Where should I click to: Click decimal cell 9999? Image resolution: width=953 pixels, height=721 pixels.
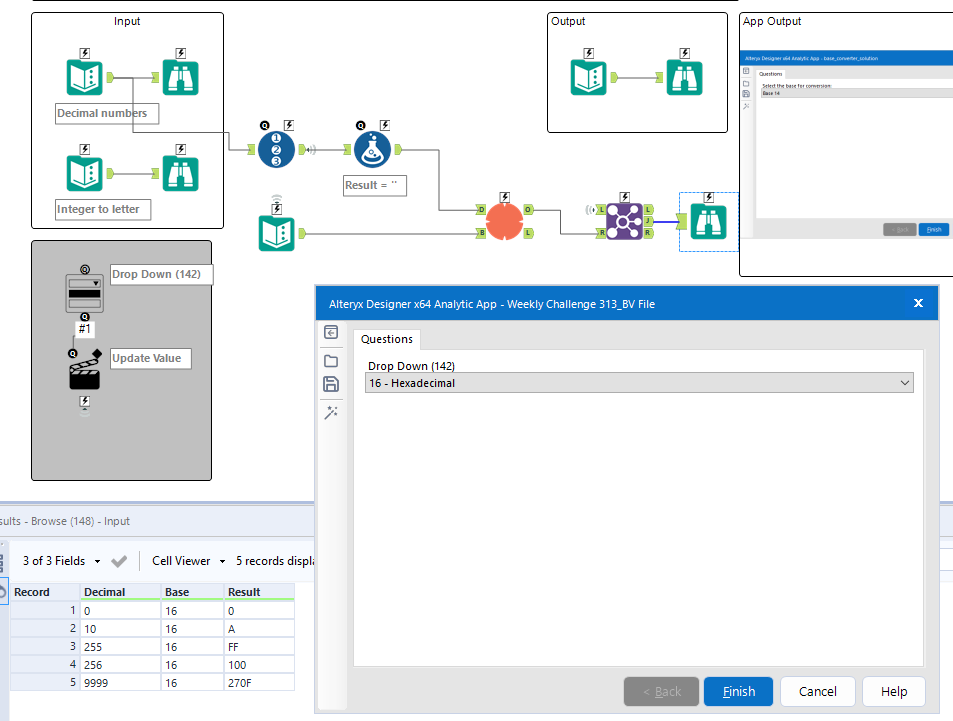click(120, 683)
